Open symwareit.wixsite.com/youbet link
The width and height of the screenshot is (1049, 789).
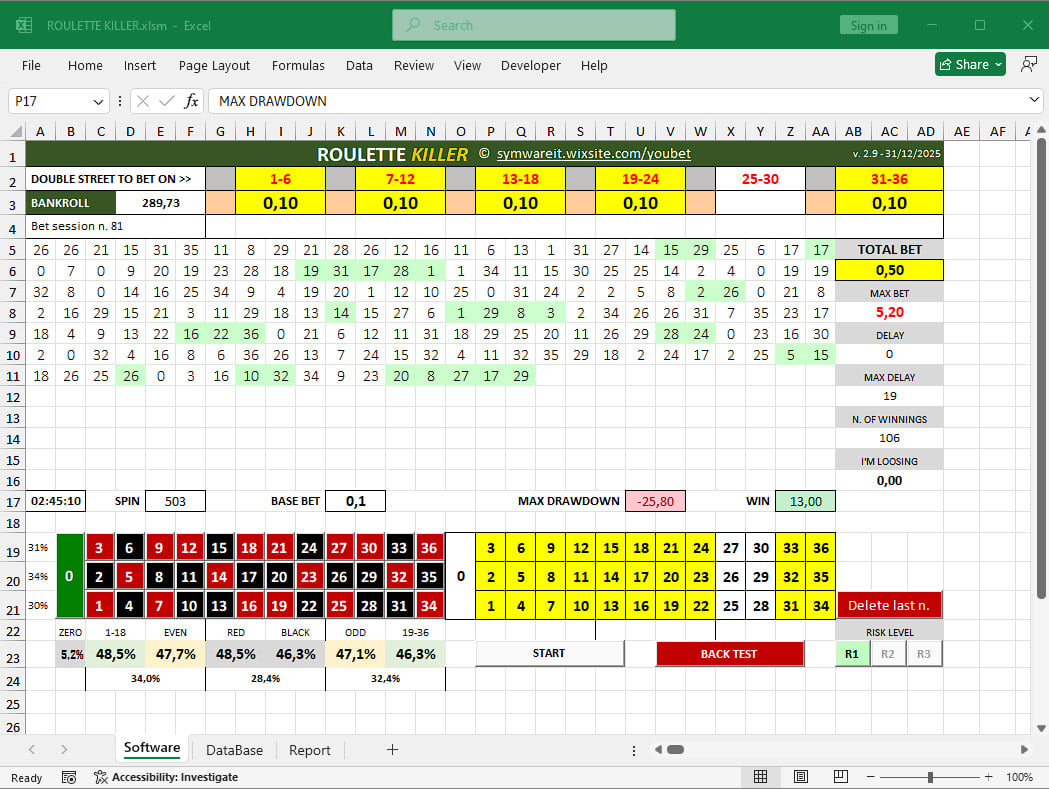click(x=593, y=153)
